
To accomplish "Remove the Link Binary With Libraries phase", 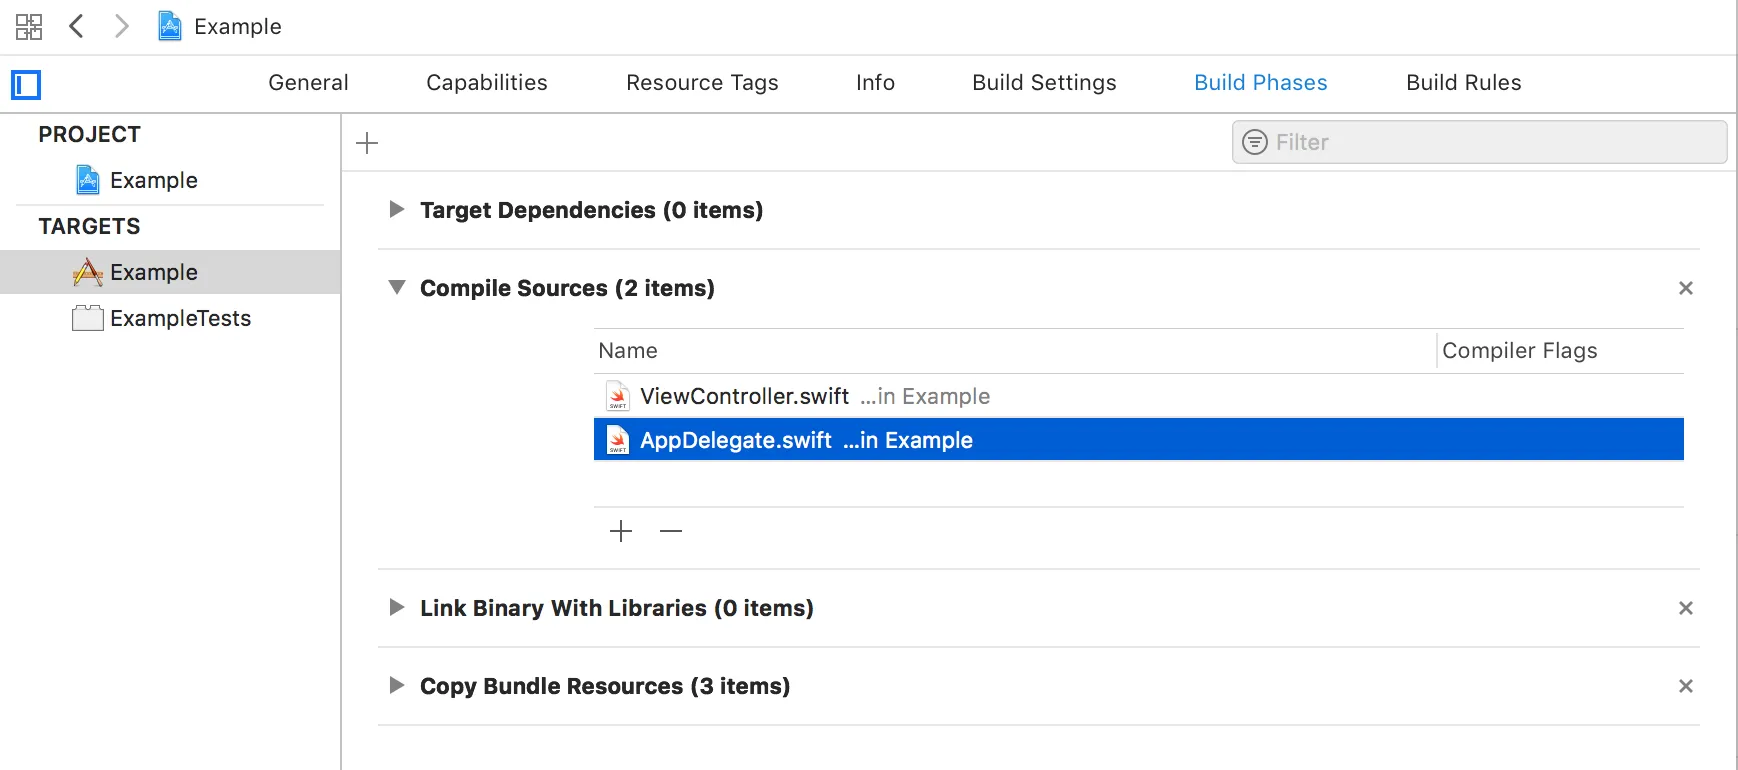I will [x=1685, y=608].
